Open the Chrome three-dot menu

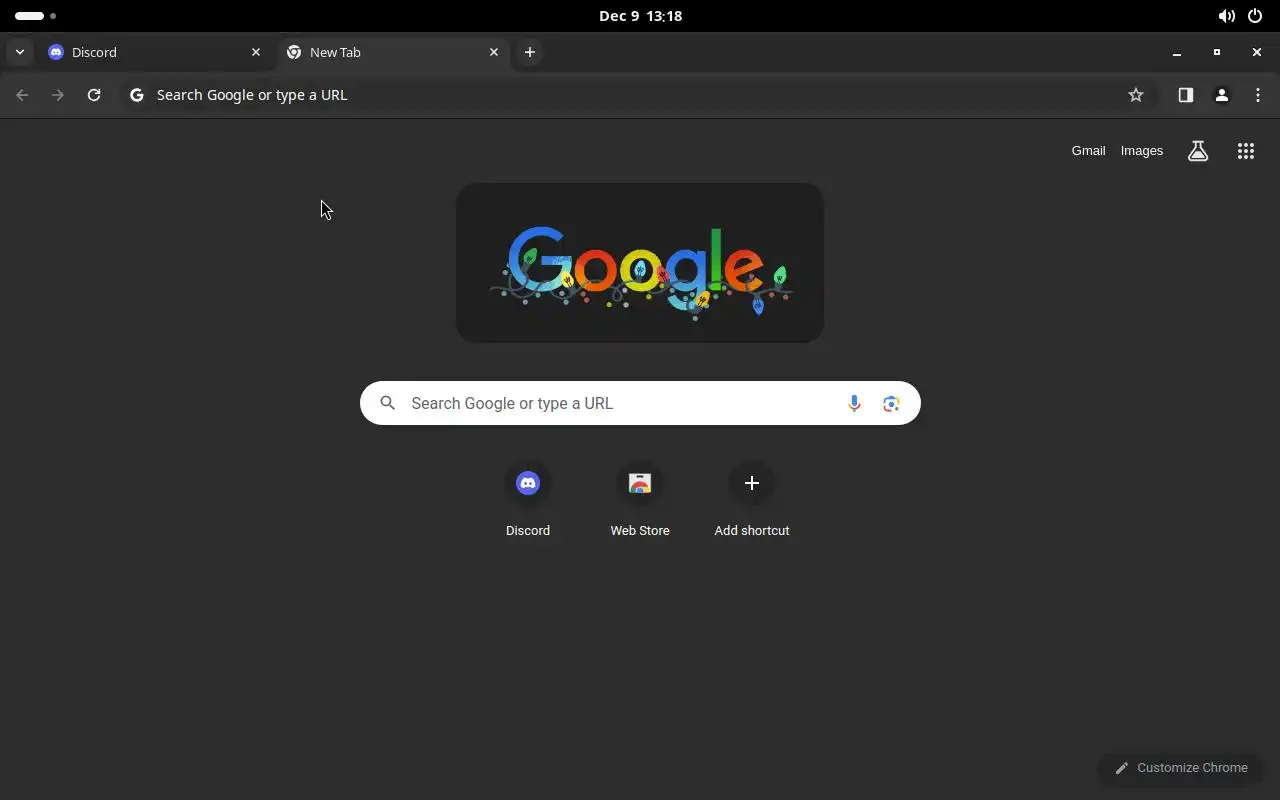1258,95
